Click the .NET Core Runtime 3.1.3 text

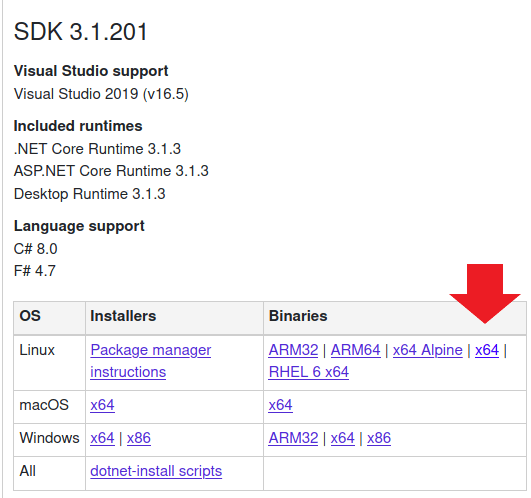click(x=97, y=149)
